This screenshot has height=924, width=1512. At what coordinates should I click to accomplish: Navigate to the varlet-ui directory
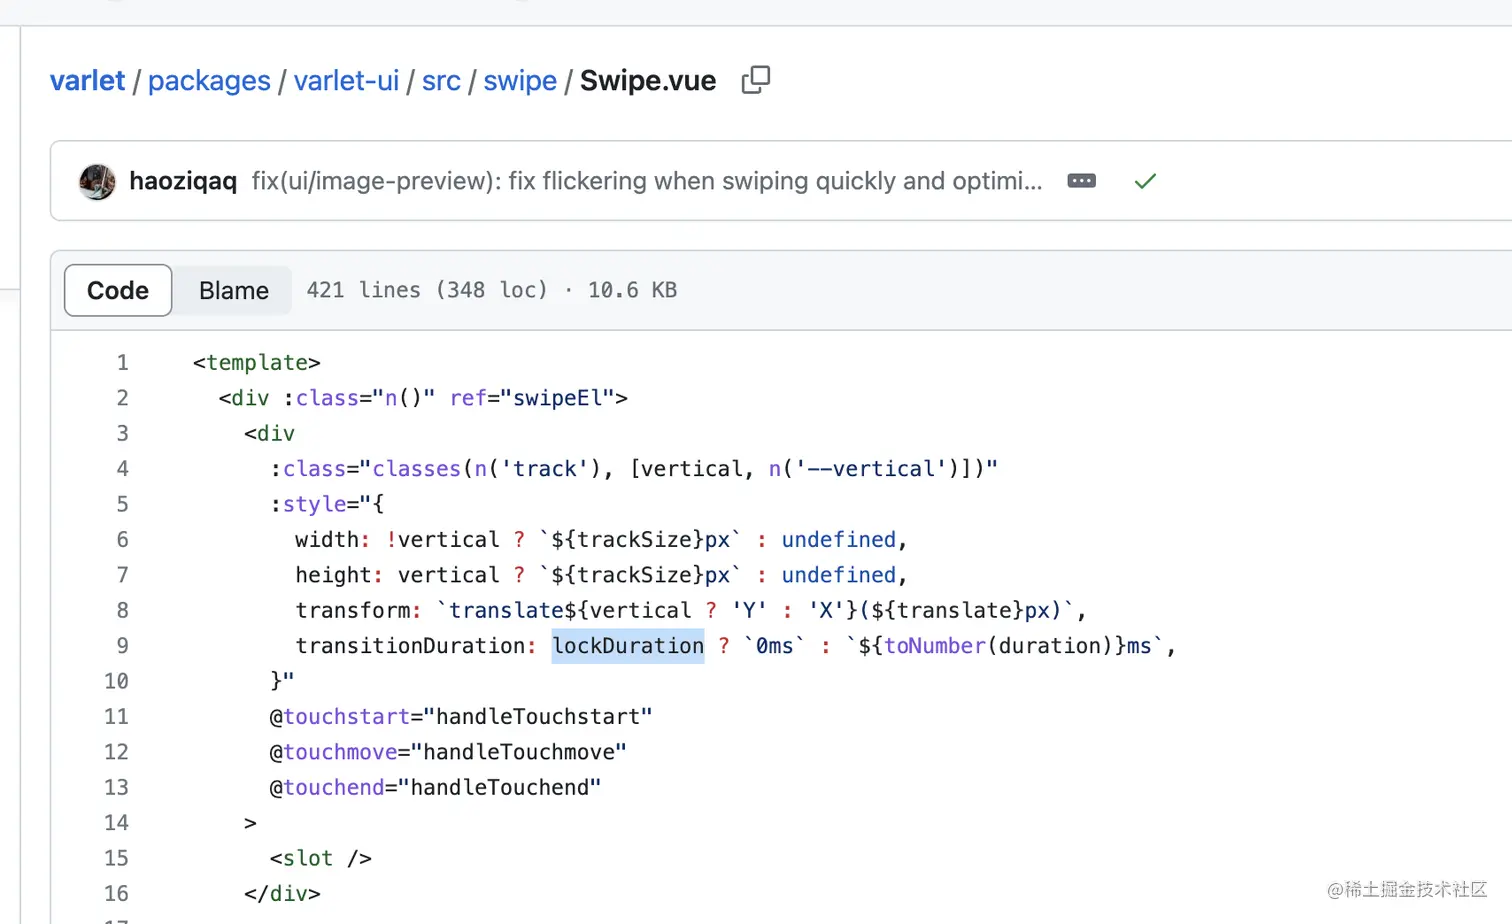(346, 81)
